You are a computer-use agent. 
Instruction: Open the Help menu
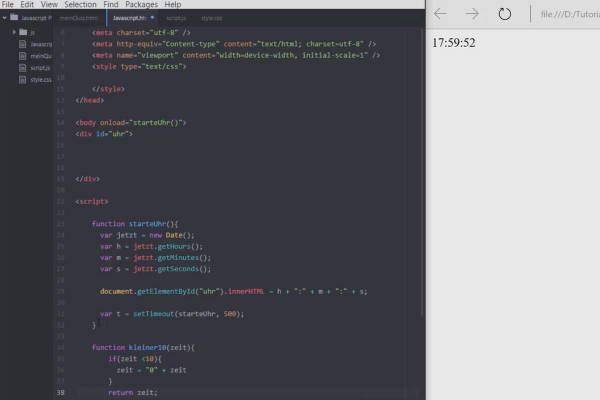tap(173, 5)
